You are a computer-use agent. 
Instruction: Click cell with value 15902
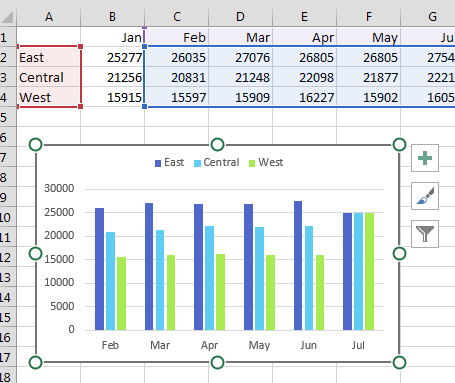tap(368, 97)
